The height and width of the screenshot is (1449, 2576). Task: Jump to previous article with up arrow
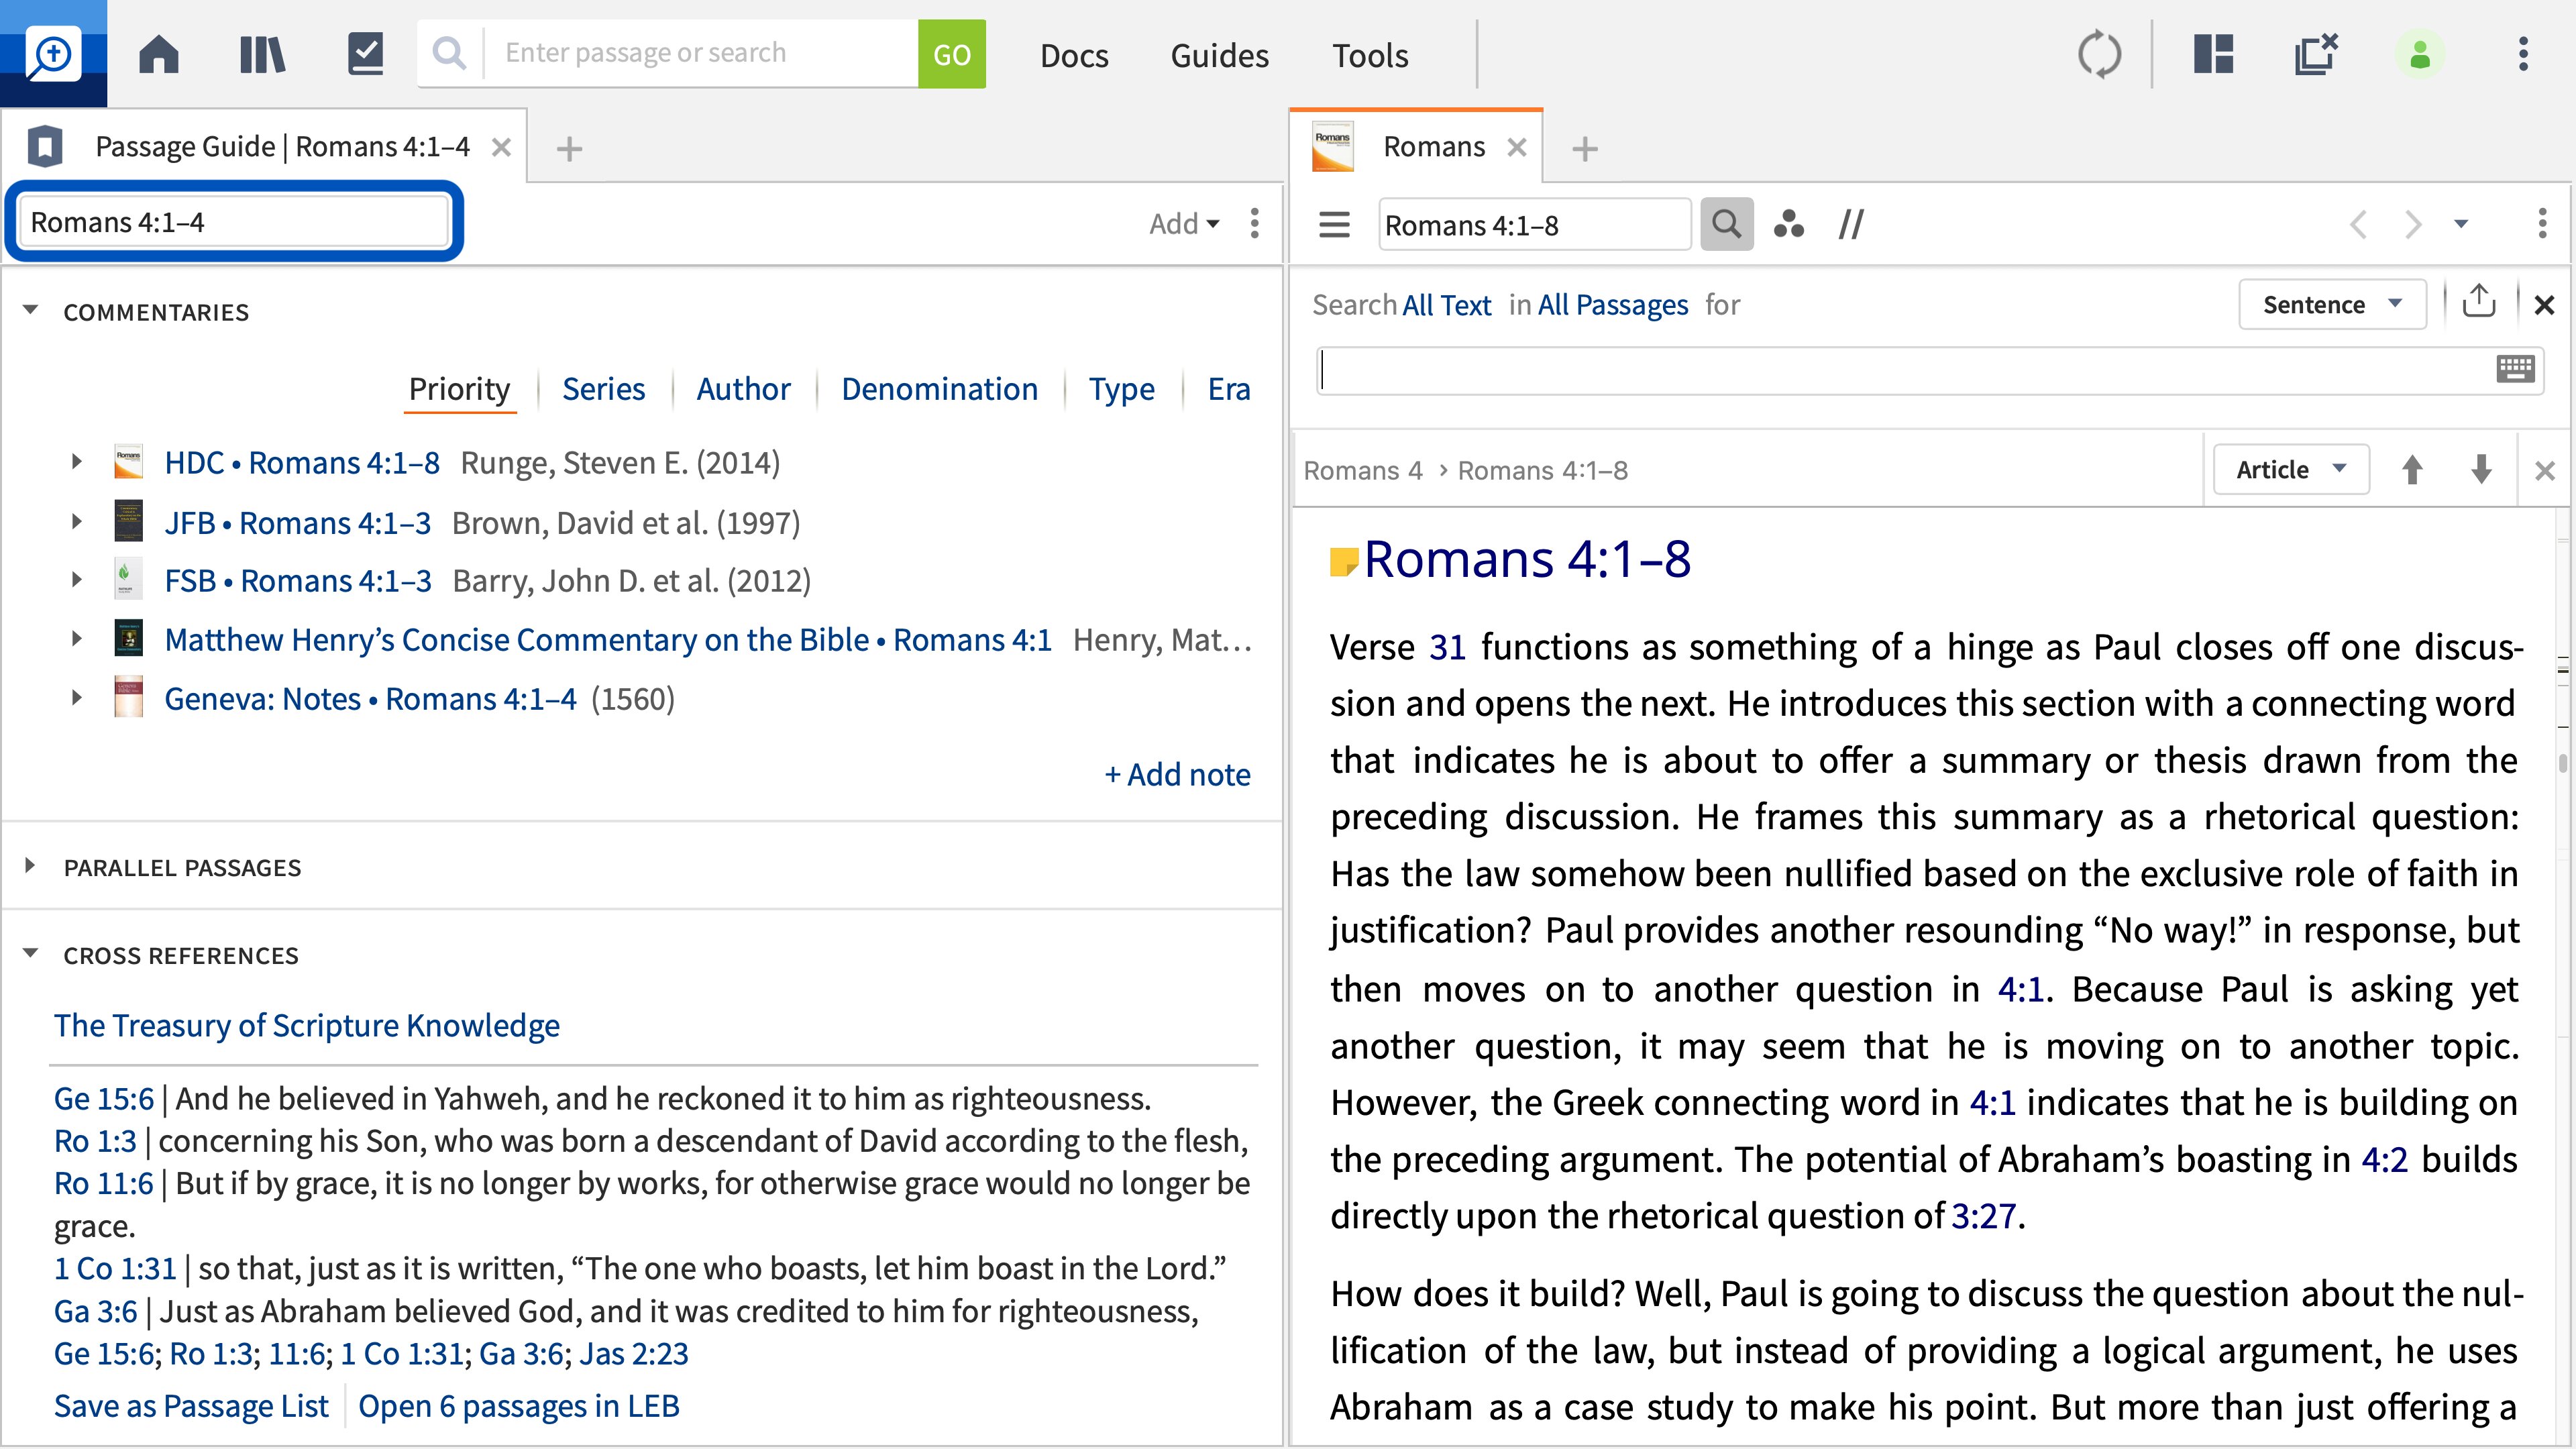click(2412, 469)
